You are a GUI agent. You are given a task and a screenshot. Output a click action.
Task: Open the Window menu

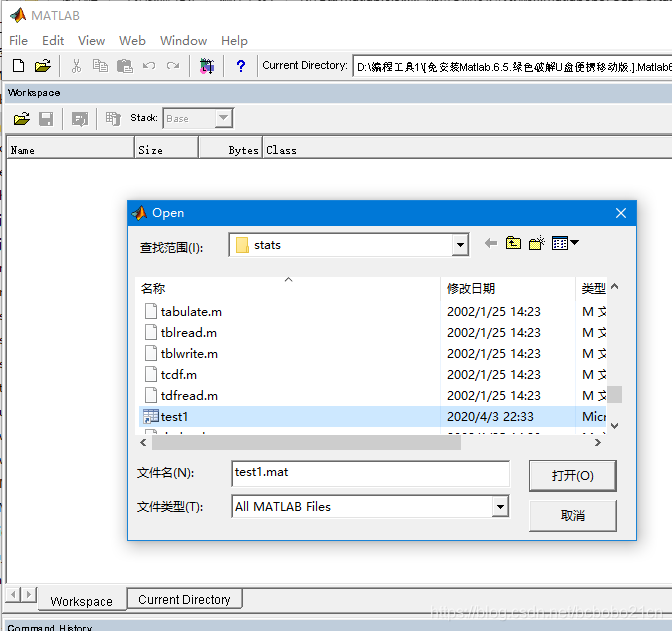[x=183, y=41]
